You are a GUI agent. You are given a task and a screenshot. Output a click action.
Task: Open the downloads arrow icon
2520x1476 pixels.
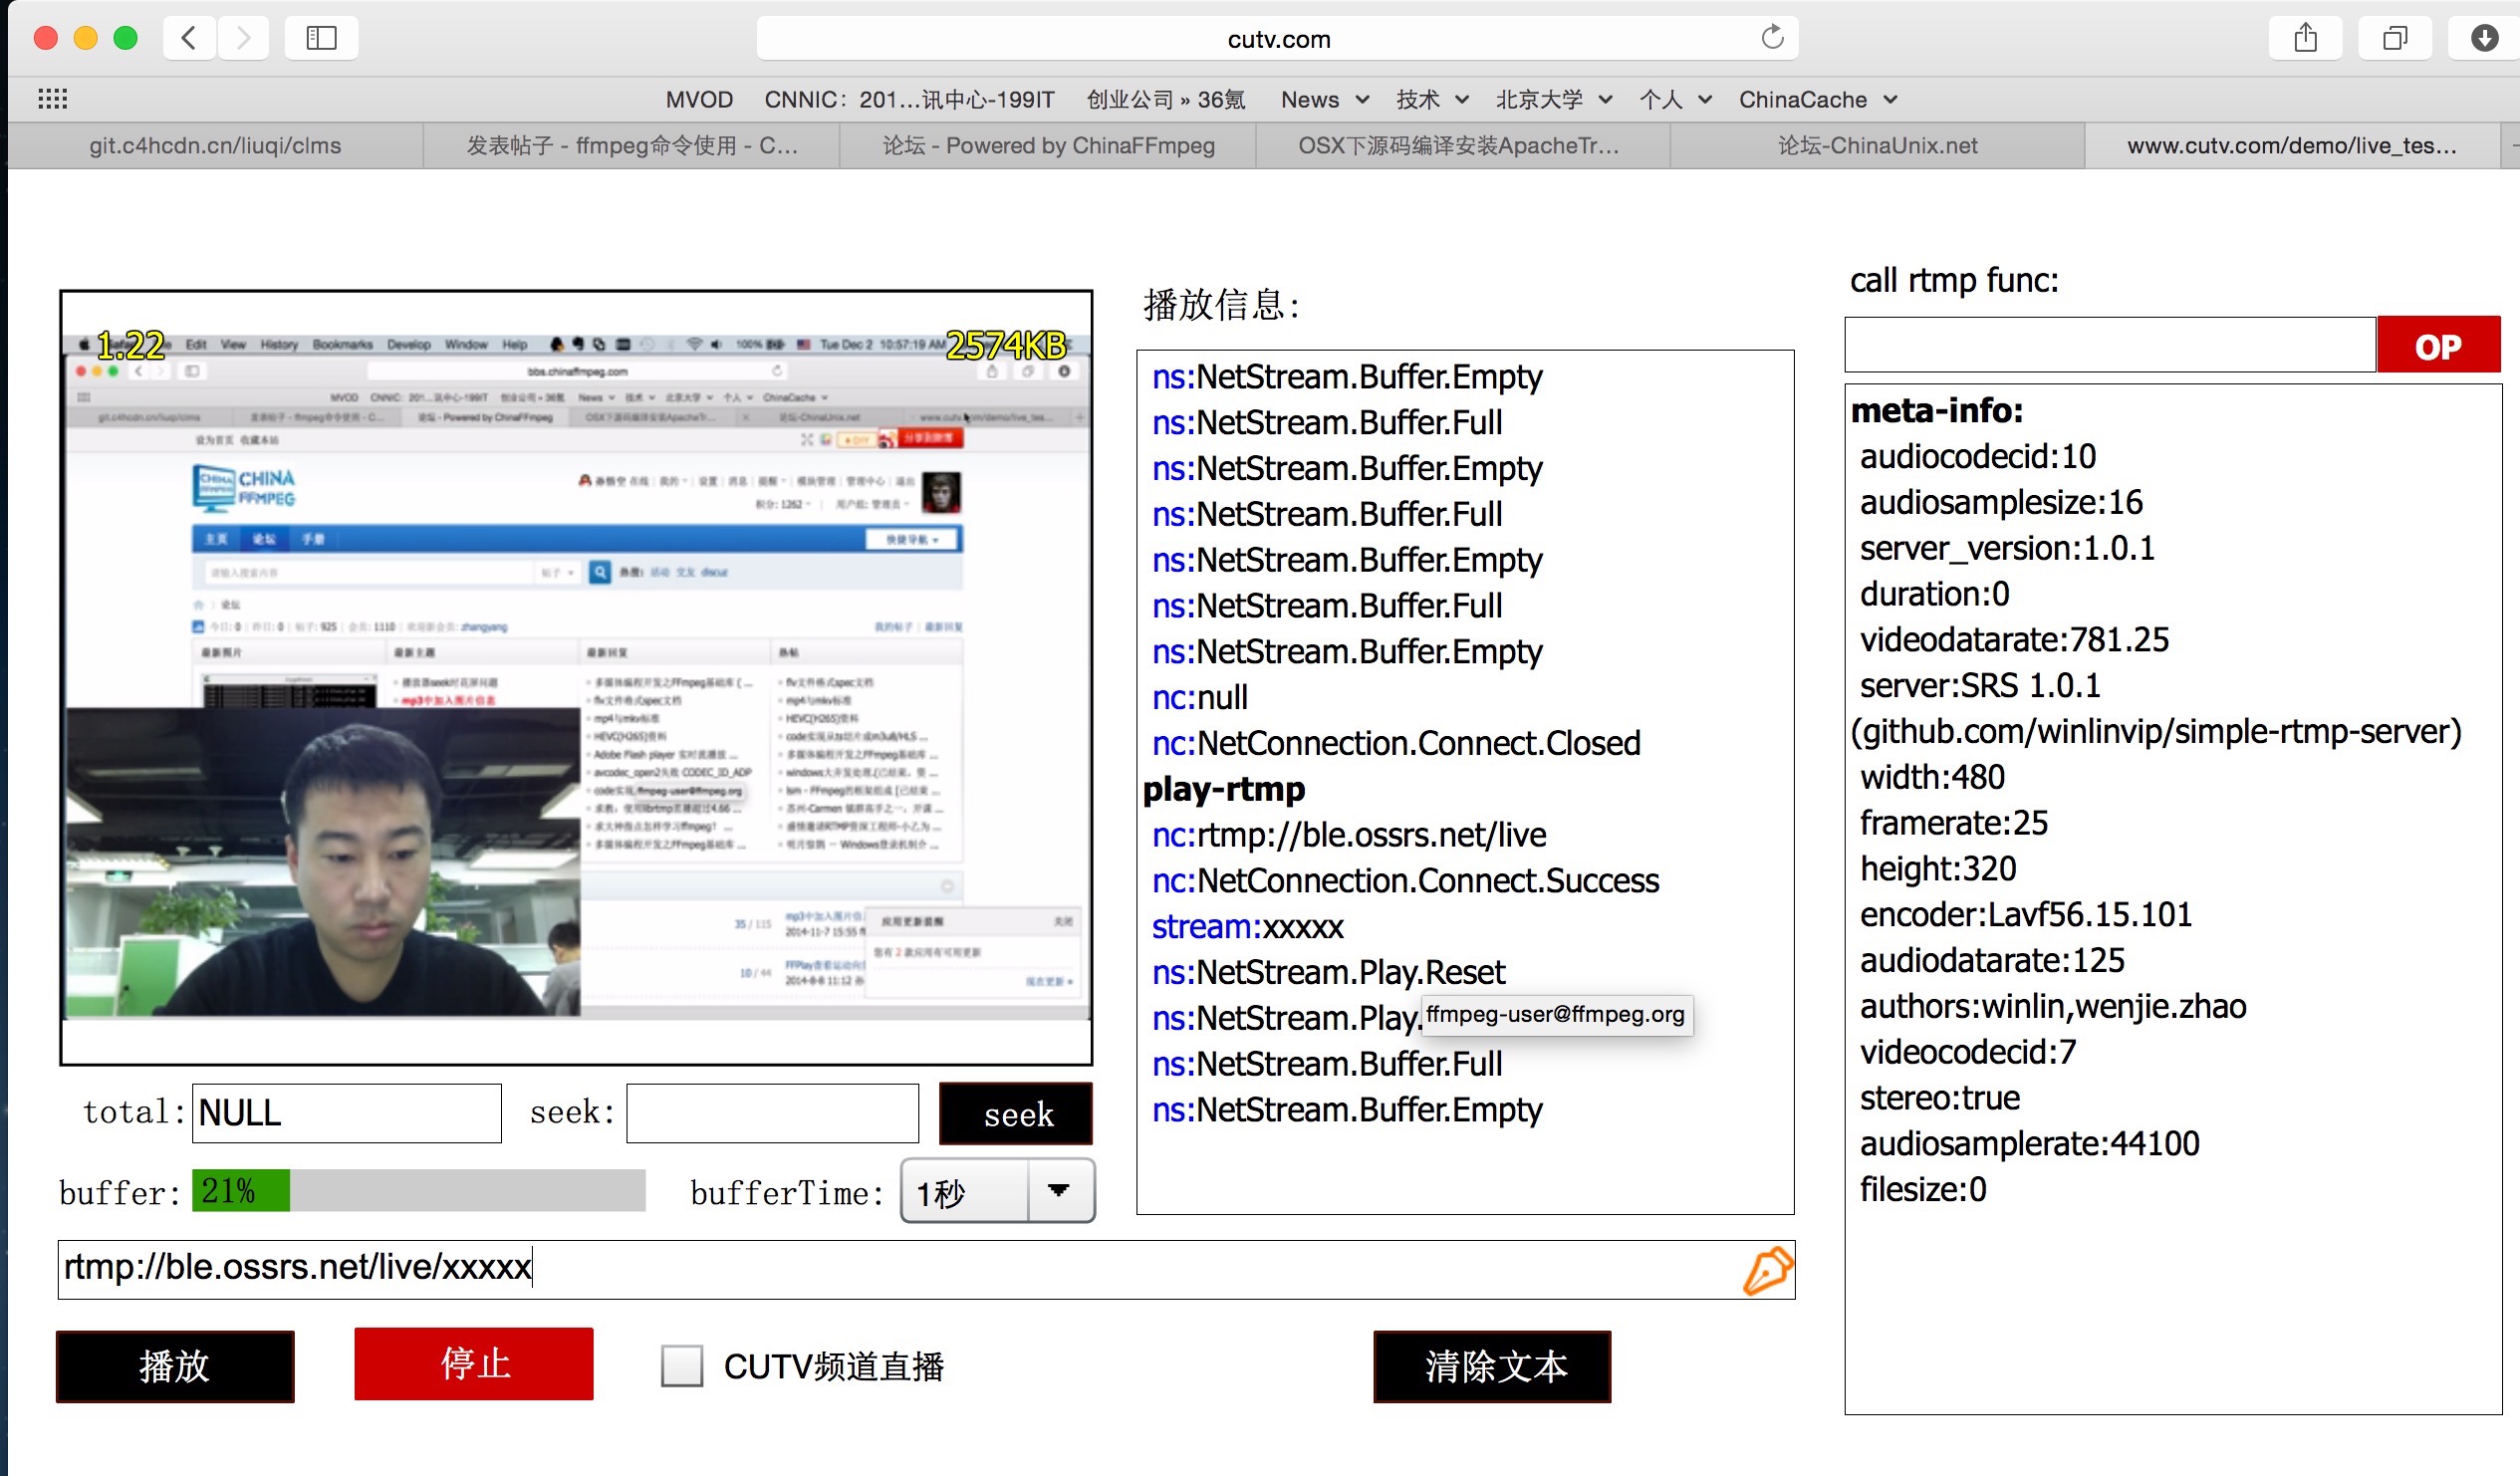click(x=2484, y=38)
